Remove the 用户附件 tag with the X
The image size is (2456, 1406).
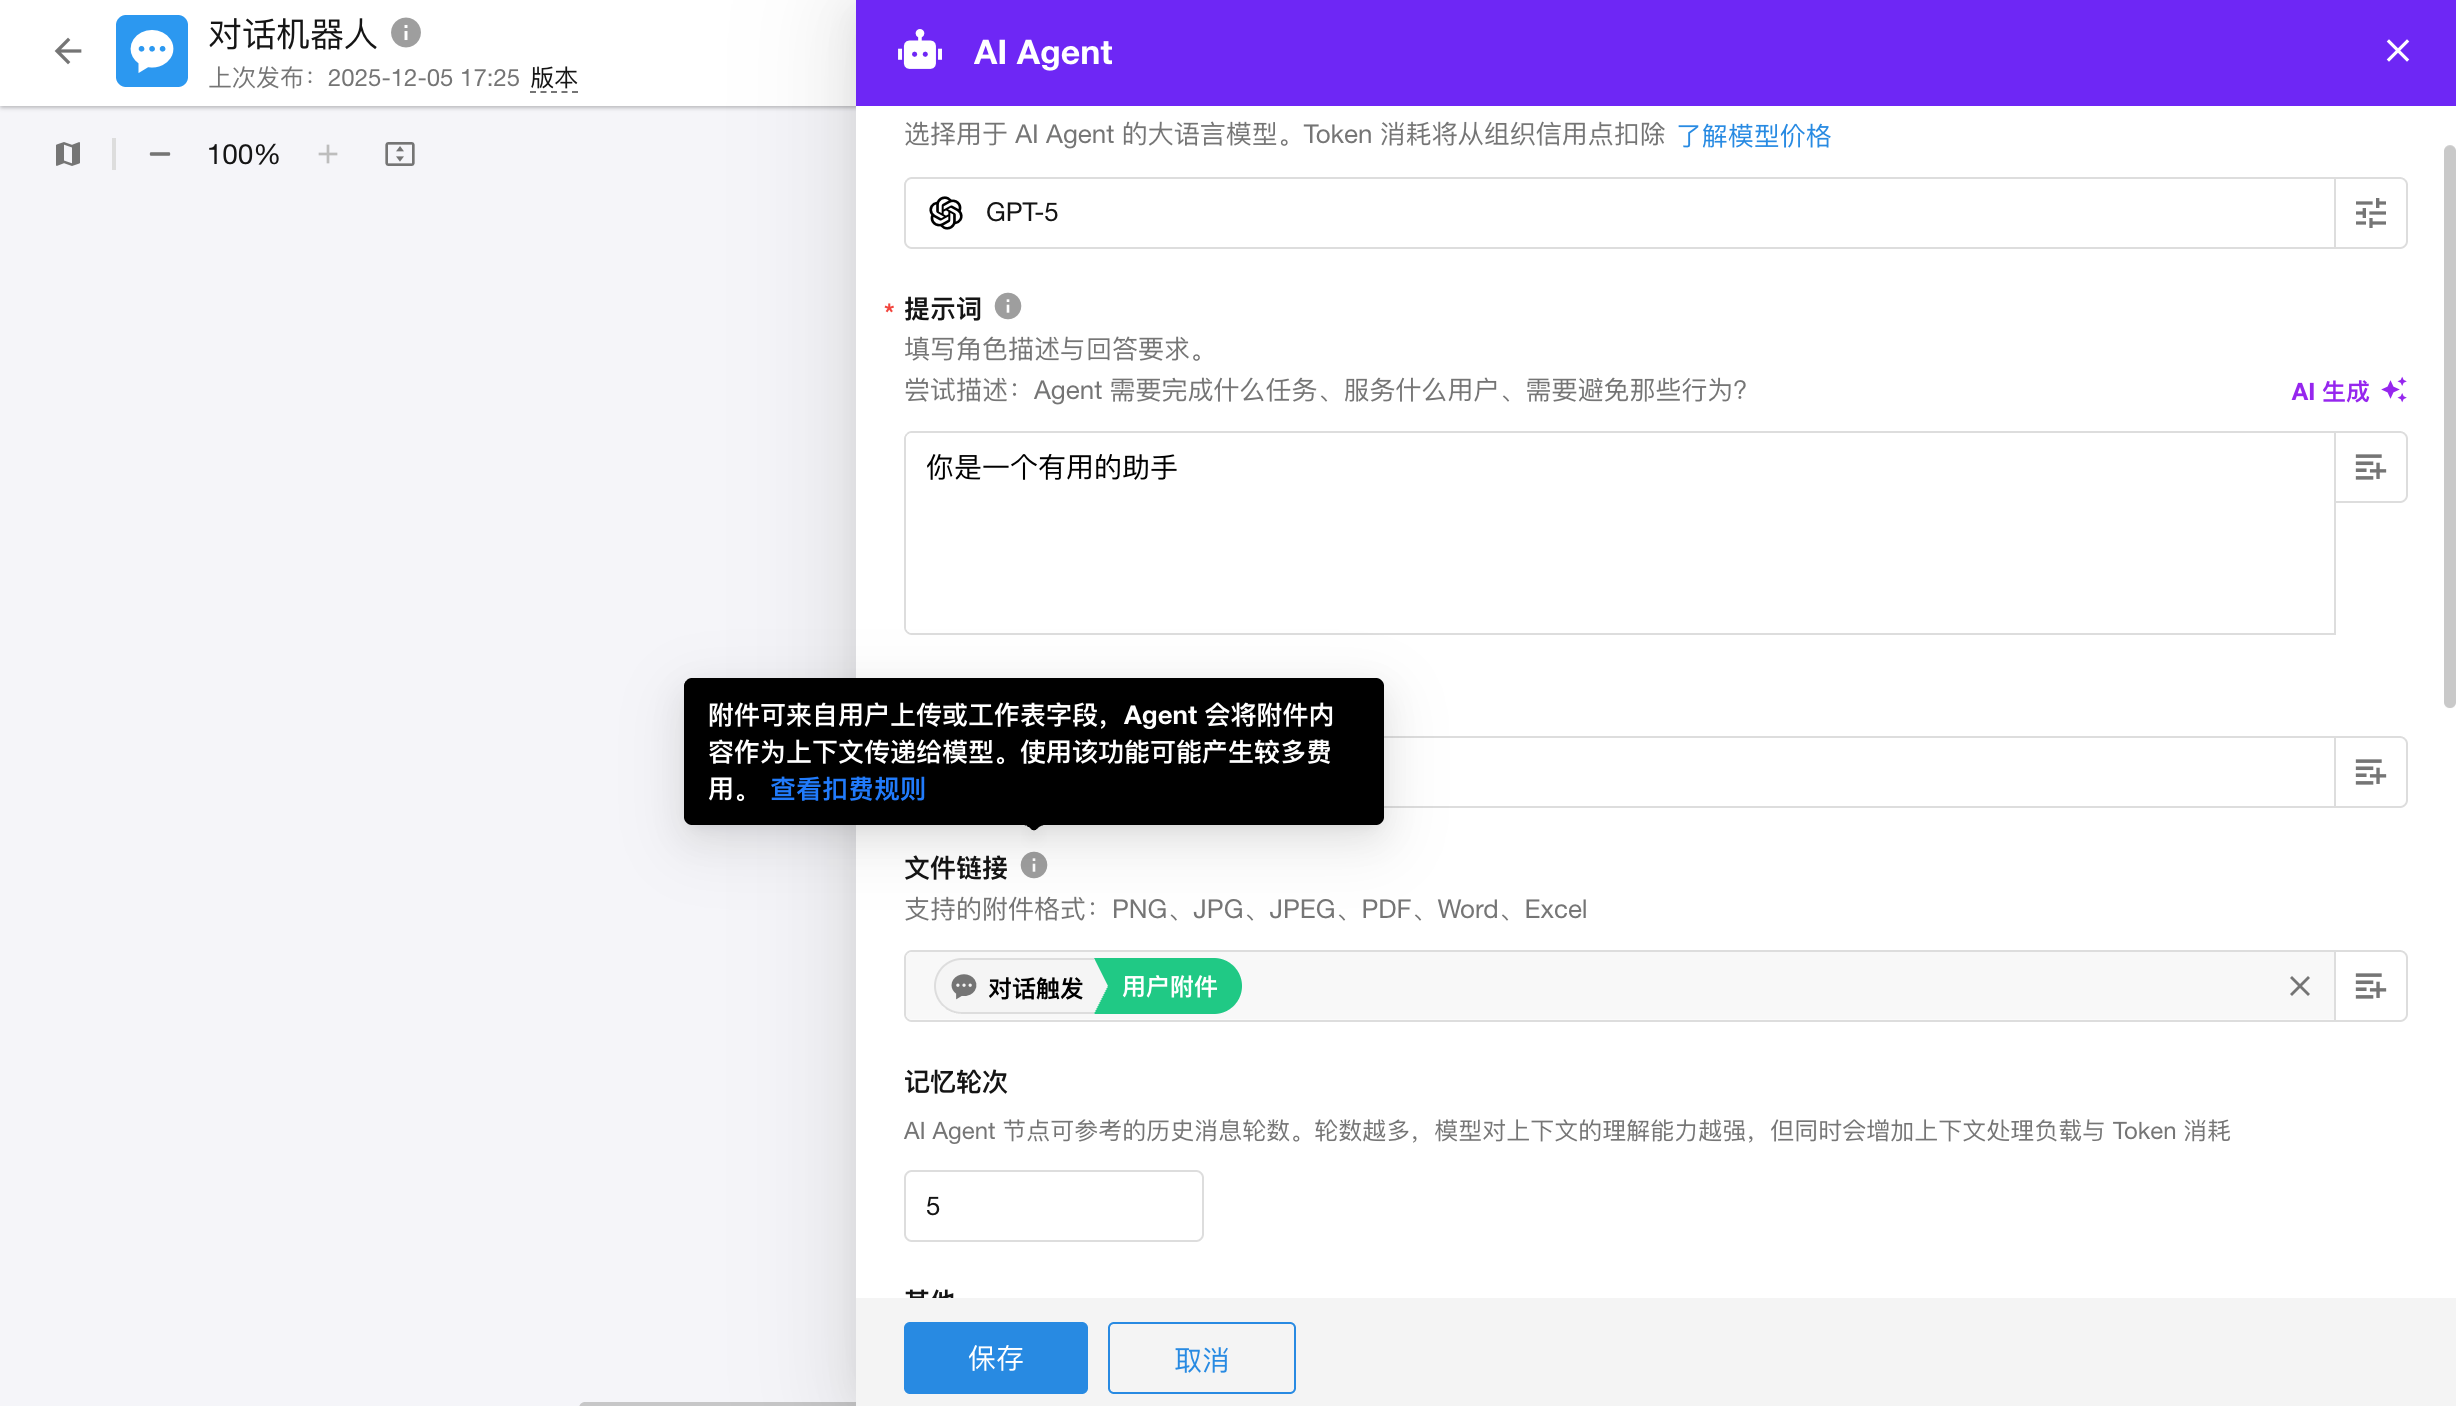pyautogui.click(x=2299, y=986)
